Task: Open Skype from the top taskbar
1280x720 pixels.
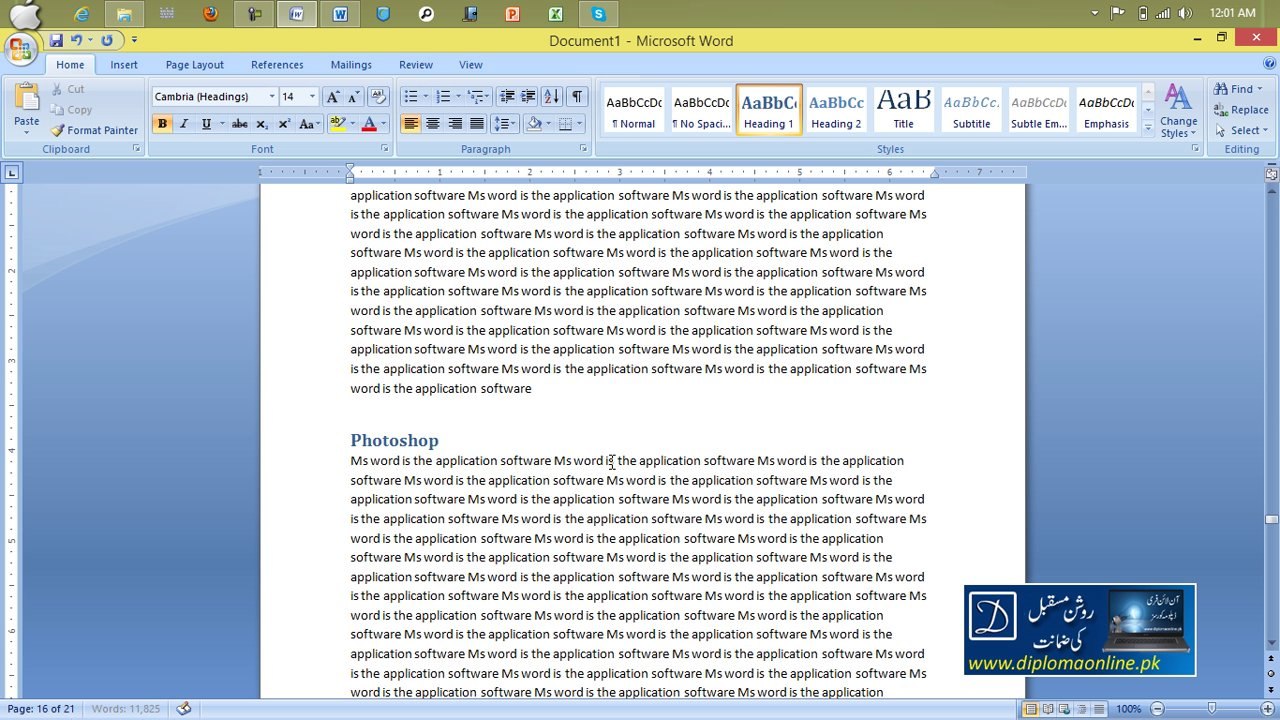Action: click(598, 14)
